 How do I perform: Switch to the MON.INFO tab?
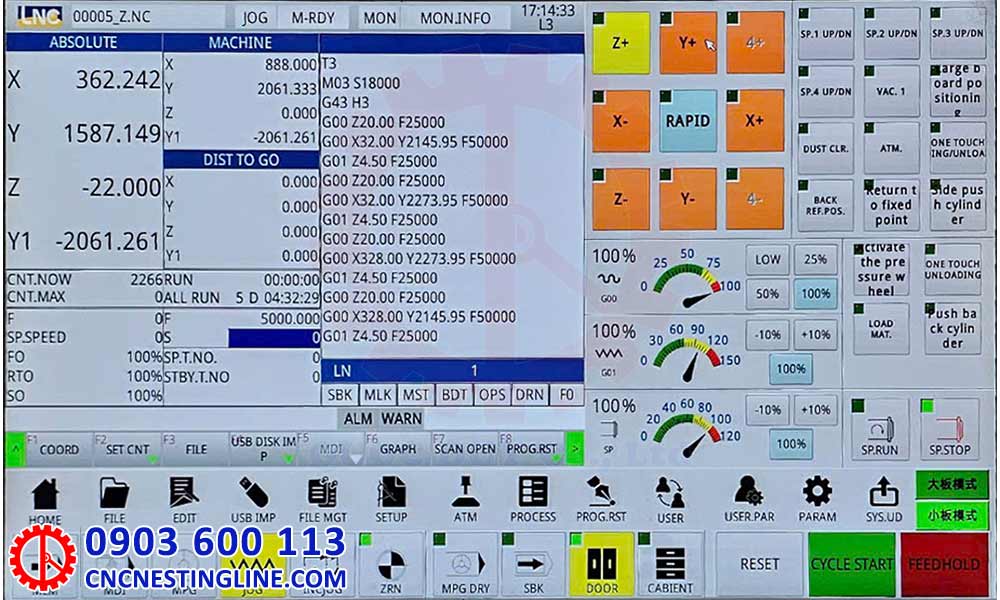coord(454,18)
